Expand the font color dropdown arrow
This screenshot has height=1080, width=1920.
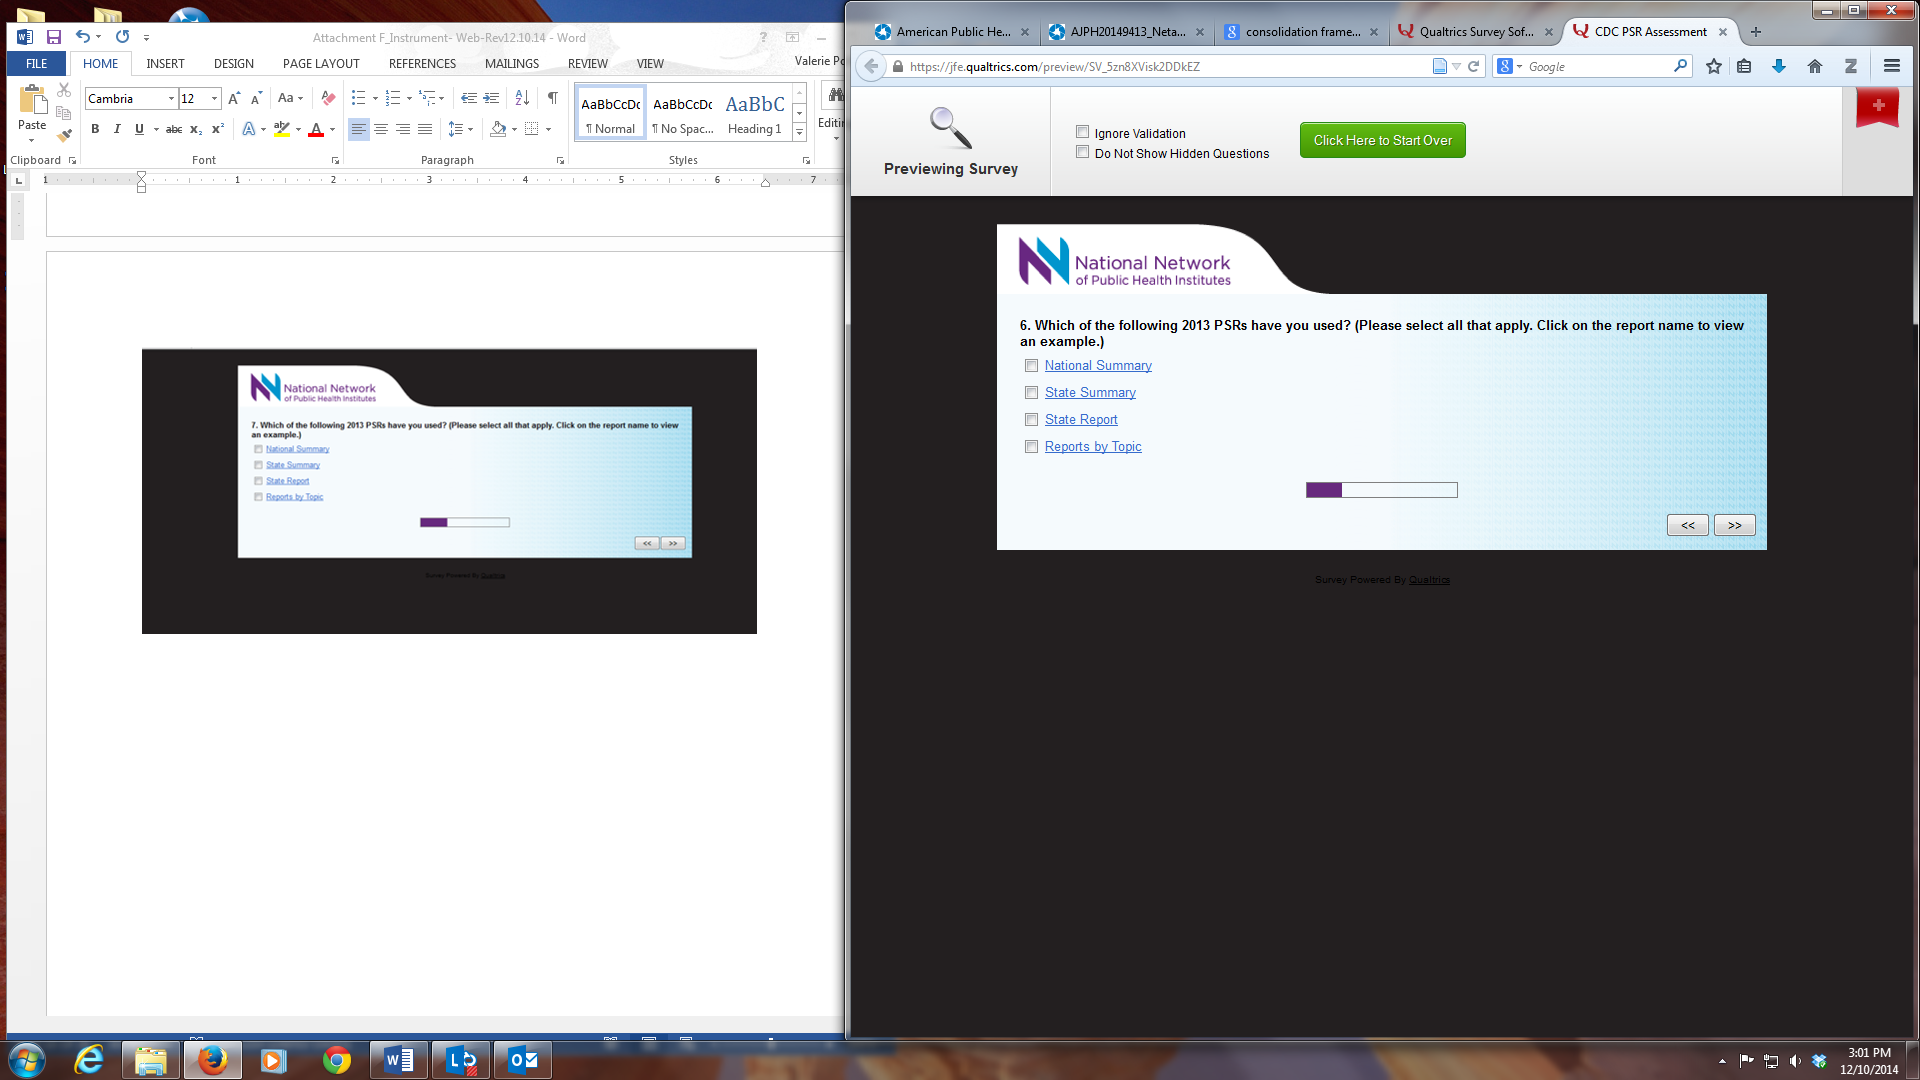[x=332, y=129]
